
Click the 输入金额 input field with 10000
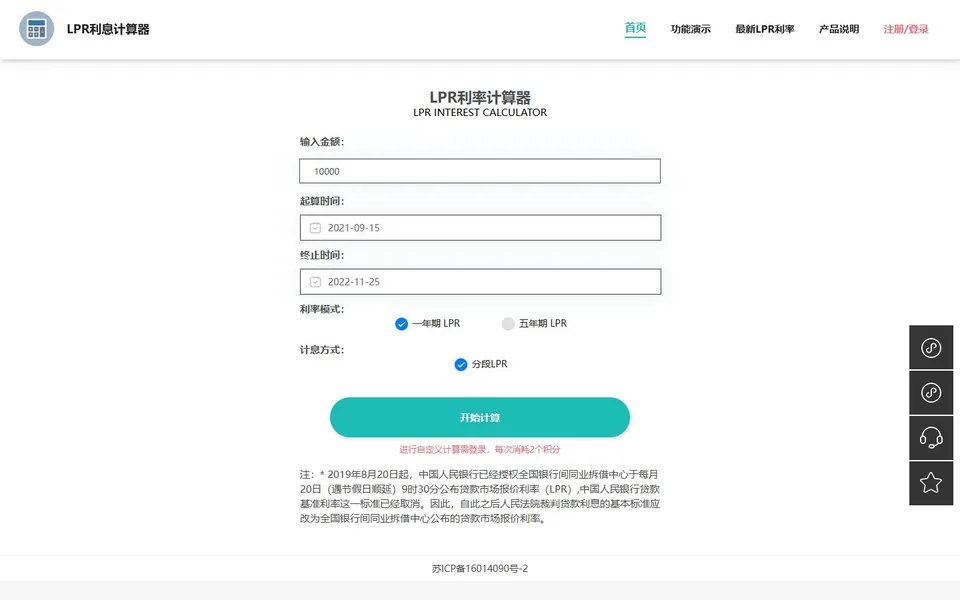click(x=480, y=171)
